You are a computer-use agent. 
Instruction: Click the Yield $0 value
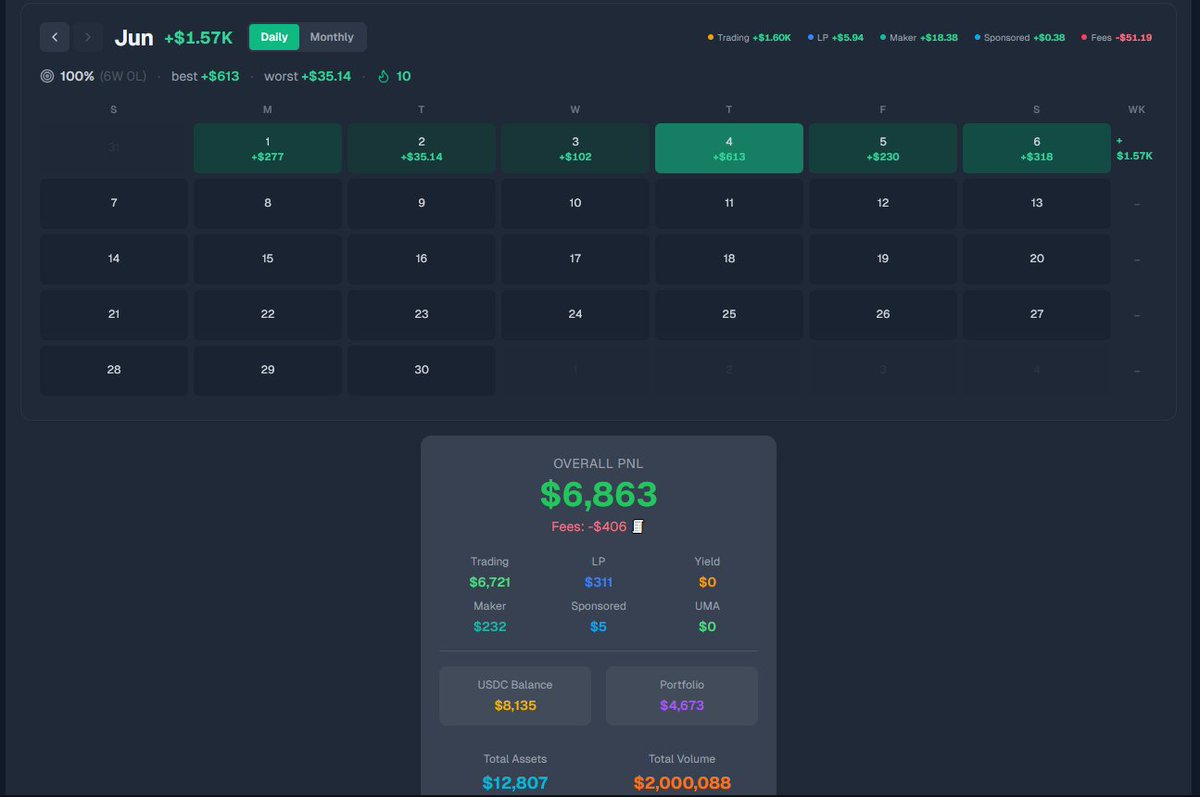point(707,582)
